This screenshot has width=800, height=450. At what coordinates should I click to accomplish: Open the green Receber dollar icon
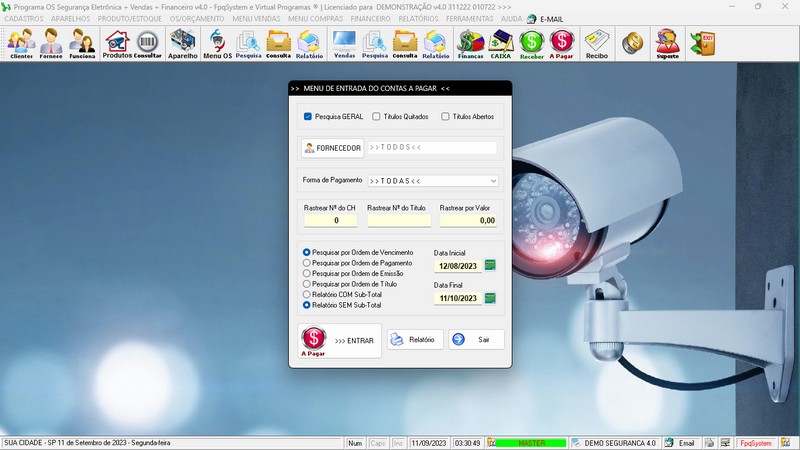(x=531, y=44)
